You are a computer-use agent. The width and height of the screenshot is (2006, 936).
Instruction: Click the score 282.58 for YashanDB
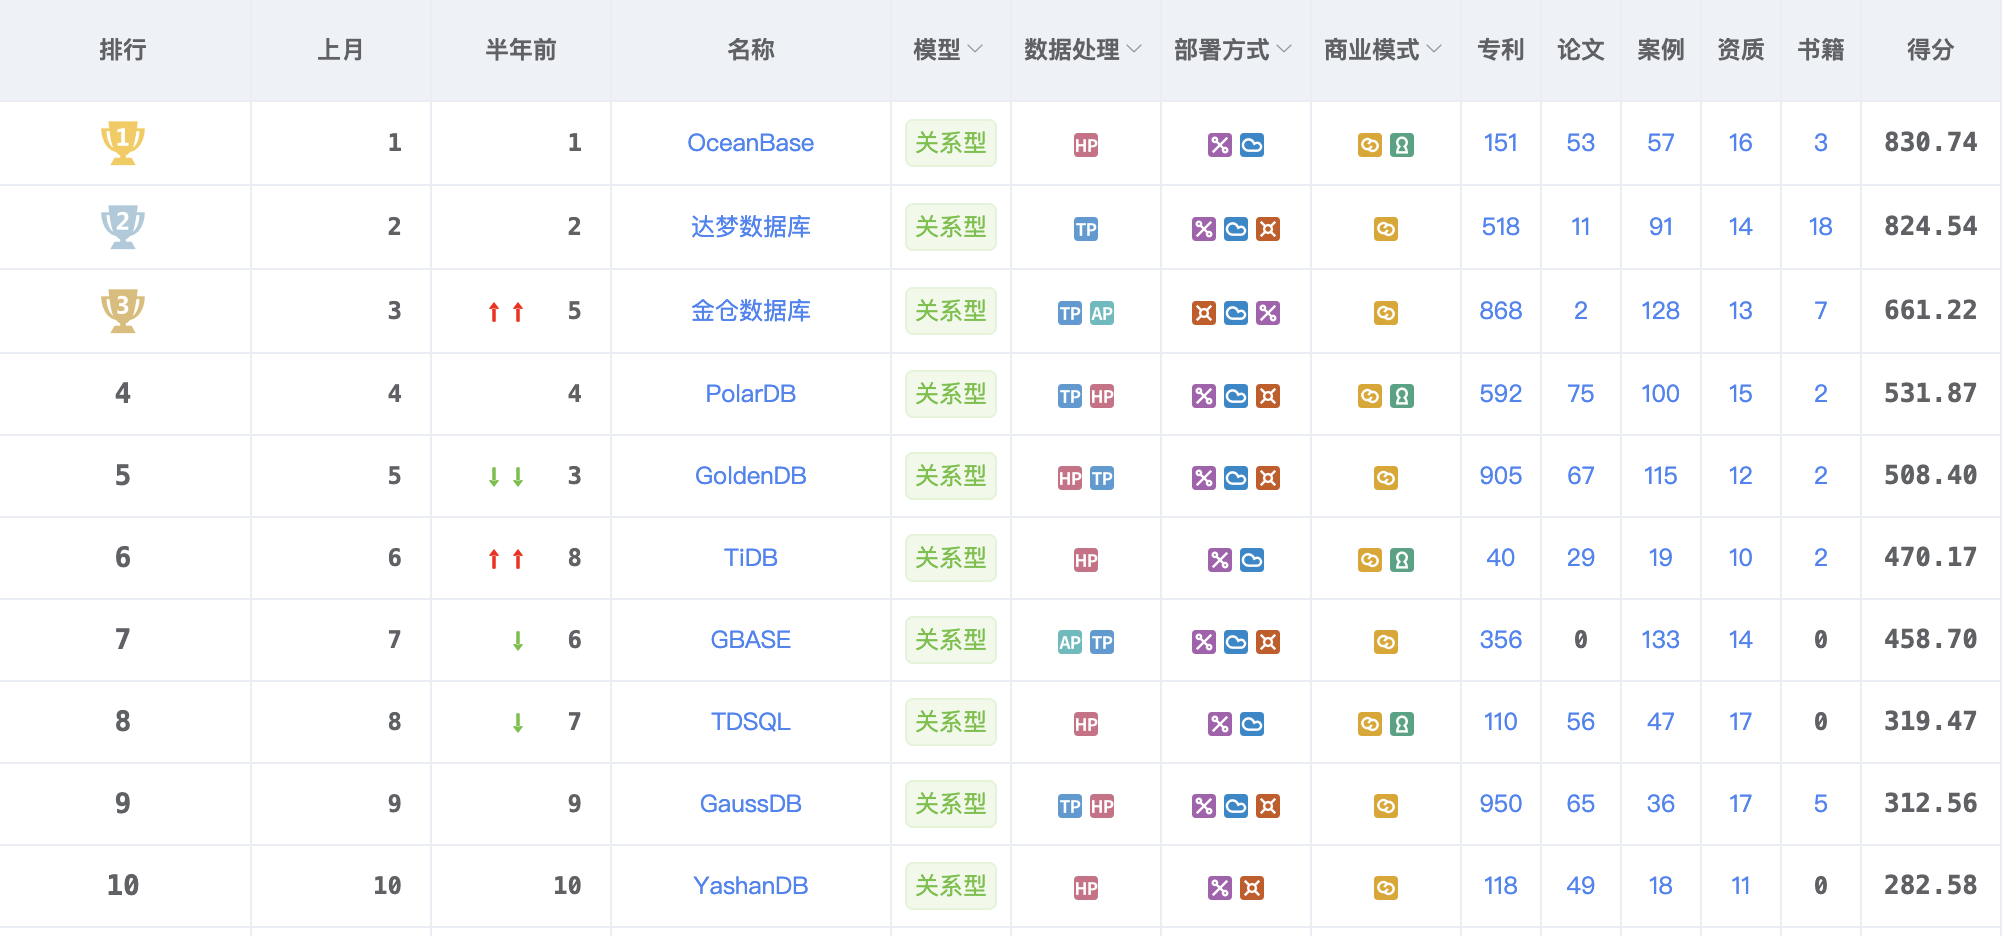[x=1931, y=886]
